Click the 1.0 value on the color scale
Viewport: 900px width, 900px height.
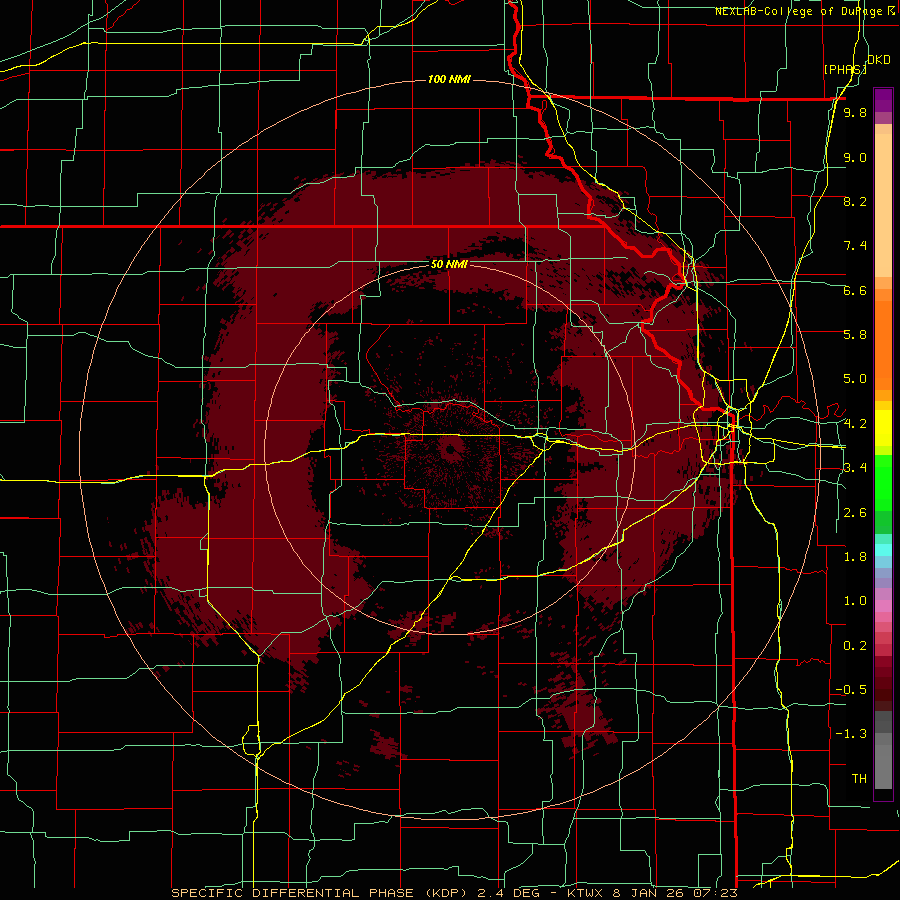[x=855, y=601]
